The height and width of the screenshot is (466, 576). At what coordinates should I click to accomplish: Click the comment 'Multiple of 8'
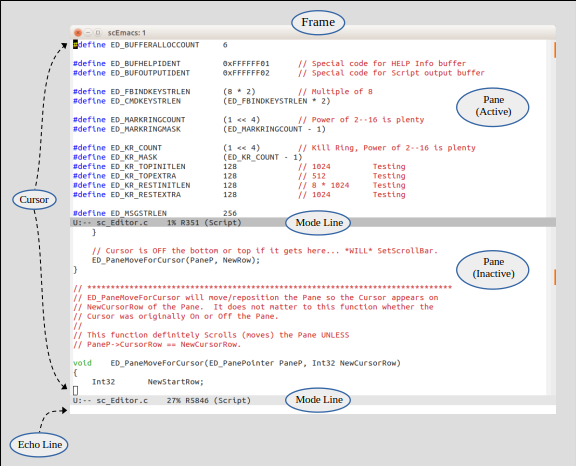pyautogui.click(x=342, y=91)
